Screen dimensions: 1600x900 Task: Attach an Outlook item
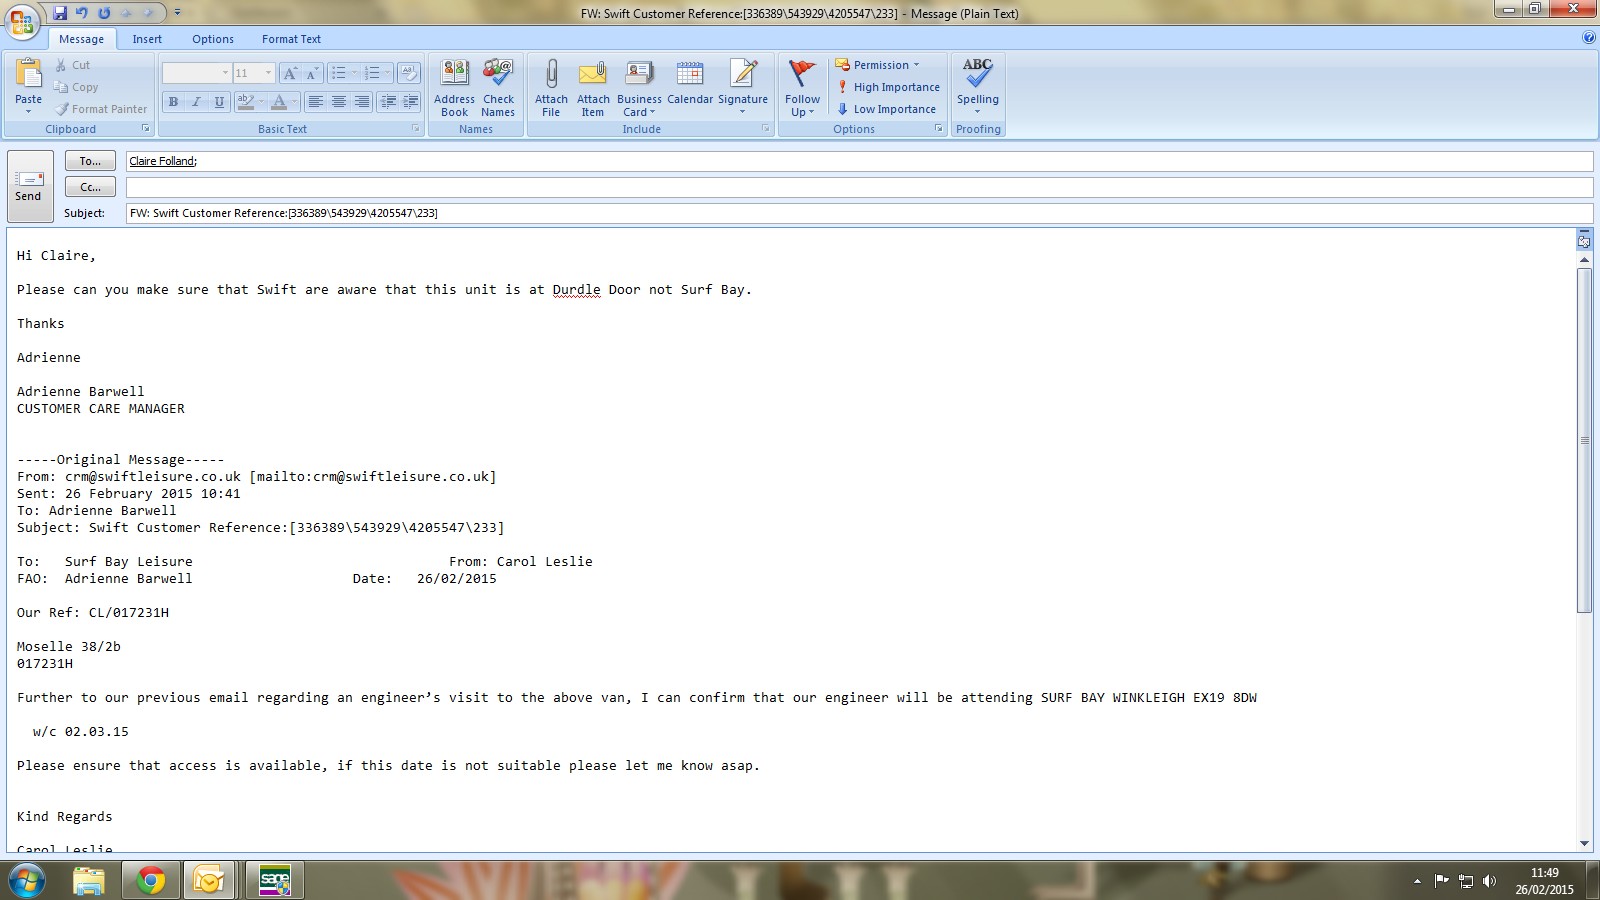[593, 88]
